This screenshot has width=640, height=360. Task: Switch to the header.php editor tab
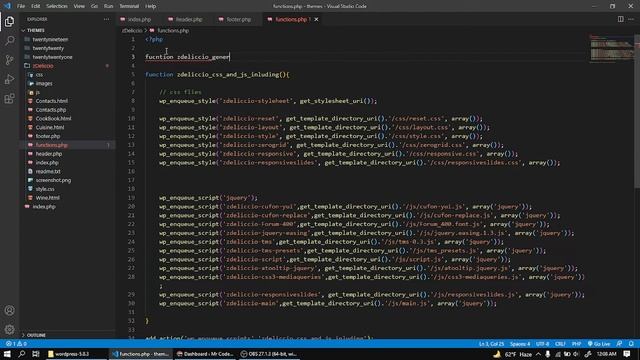tap(189, 19)
